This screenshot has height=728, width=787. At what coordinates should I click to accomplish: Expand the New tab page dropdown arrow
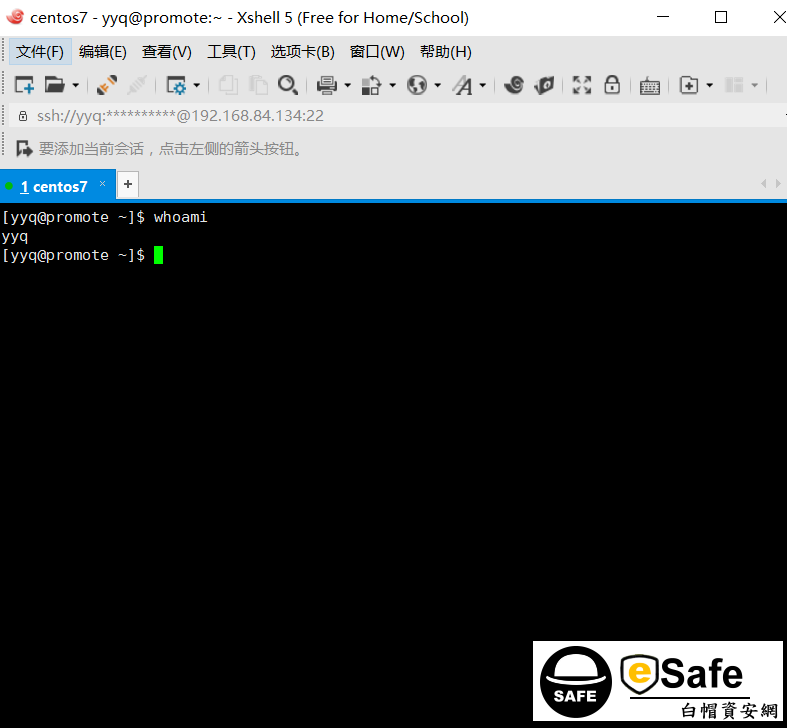pyautogui.click(x=710, y=85)
